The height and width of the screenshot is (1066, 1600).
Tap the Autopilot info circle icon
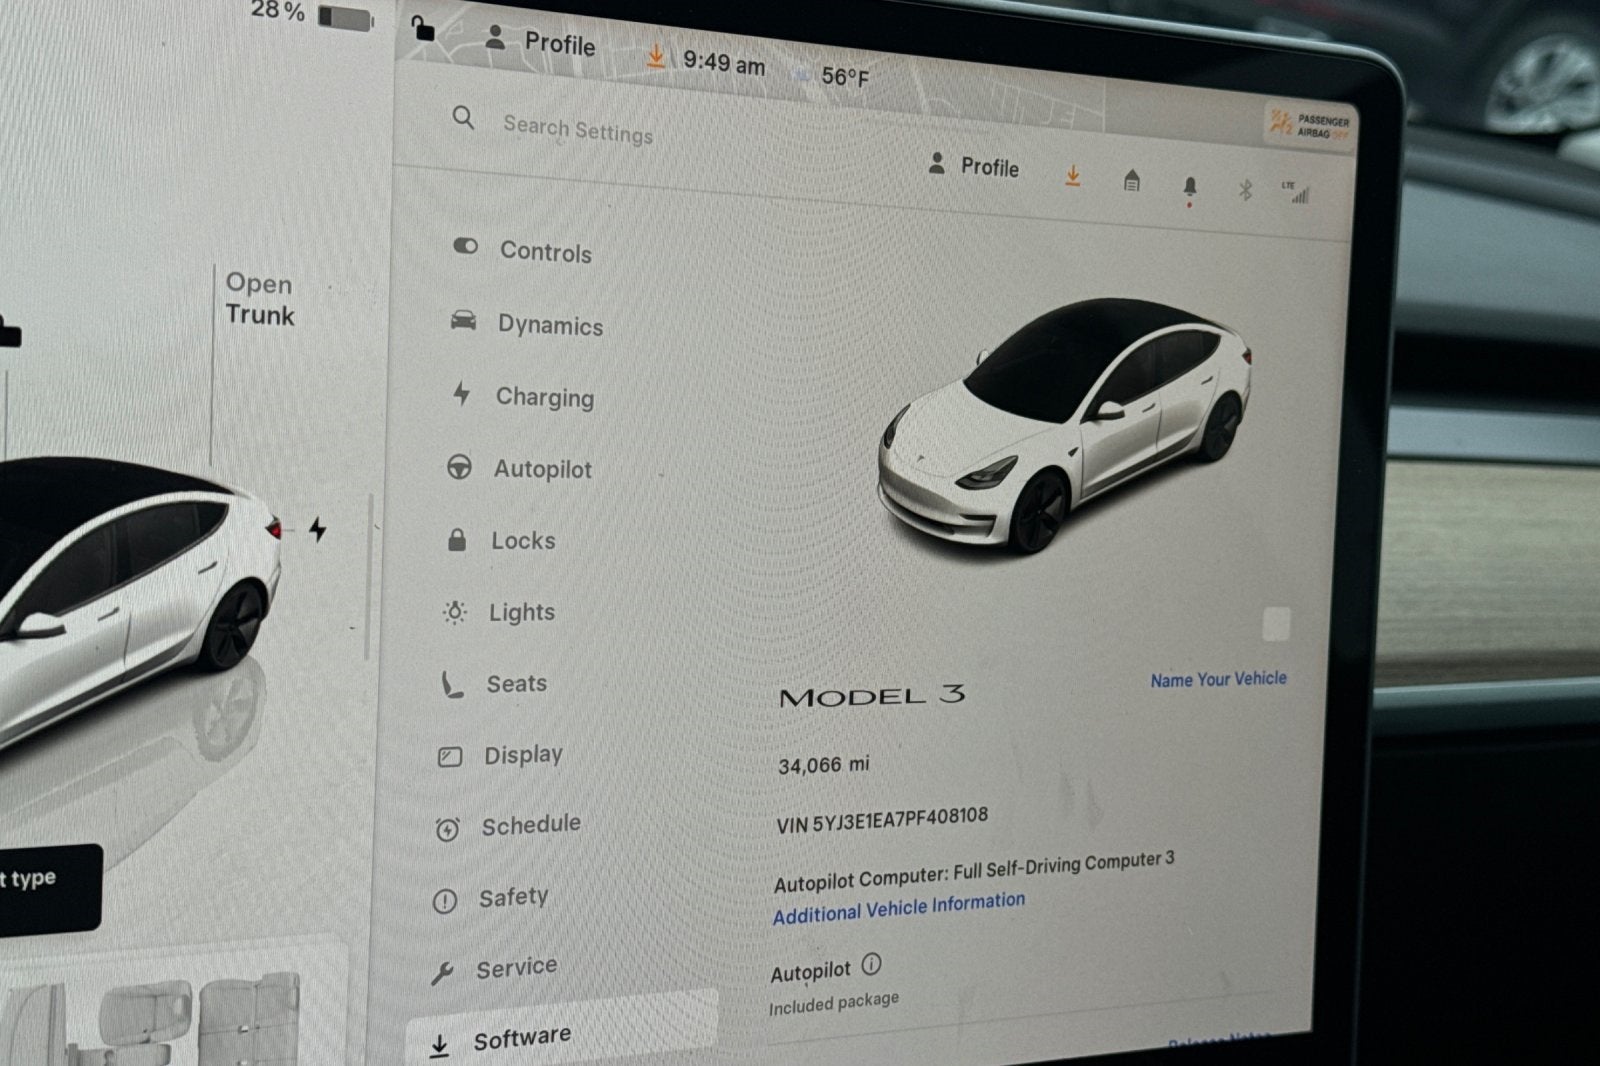[x=871, y=966]
